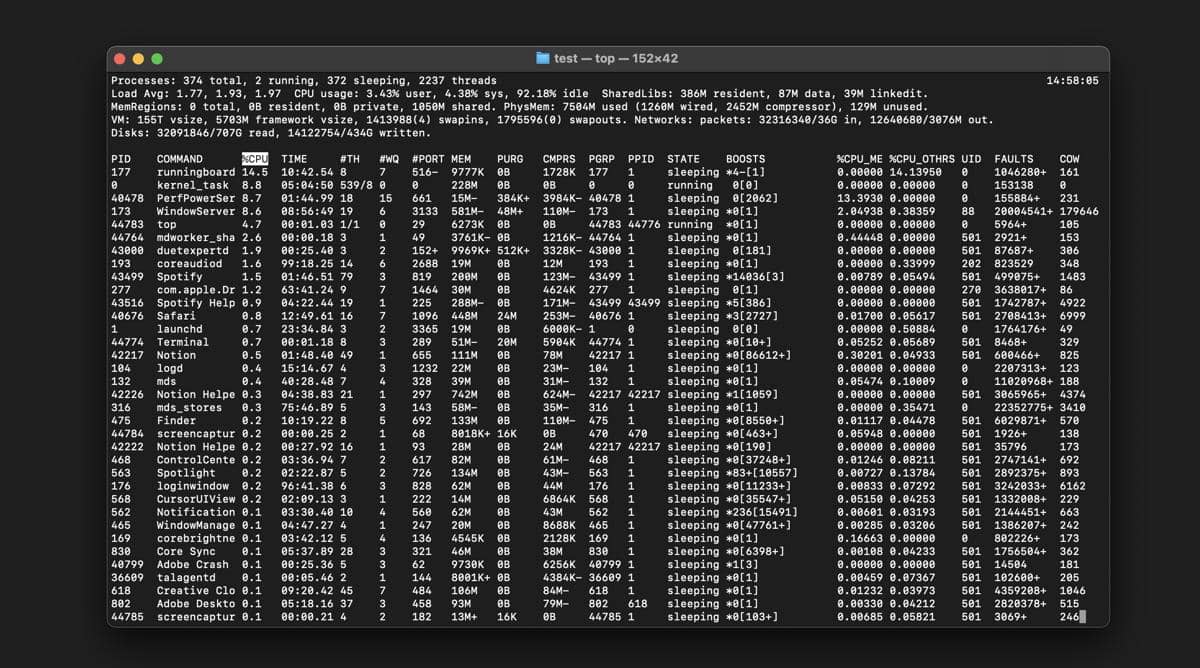The image size is (1200, 668).
Task: Select the MEM column header
Action: click(461, 159)
